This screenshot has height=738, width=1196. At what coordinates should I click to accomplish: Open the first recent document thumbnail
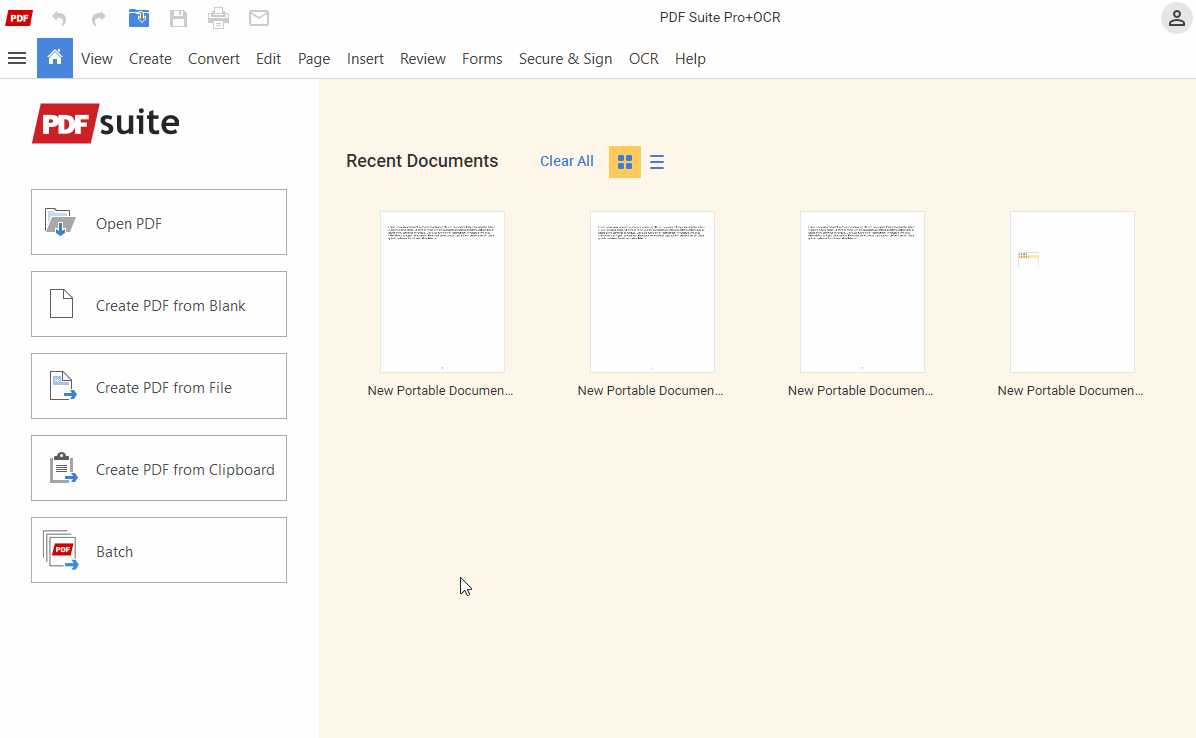442,292
